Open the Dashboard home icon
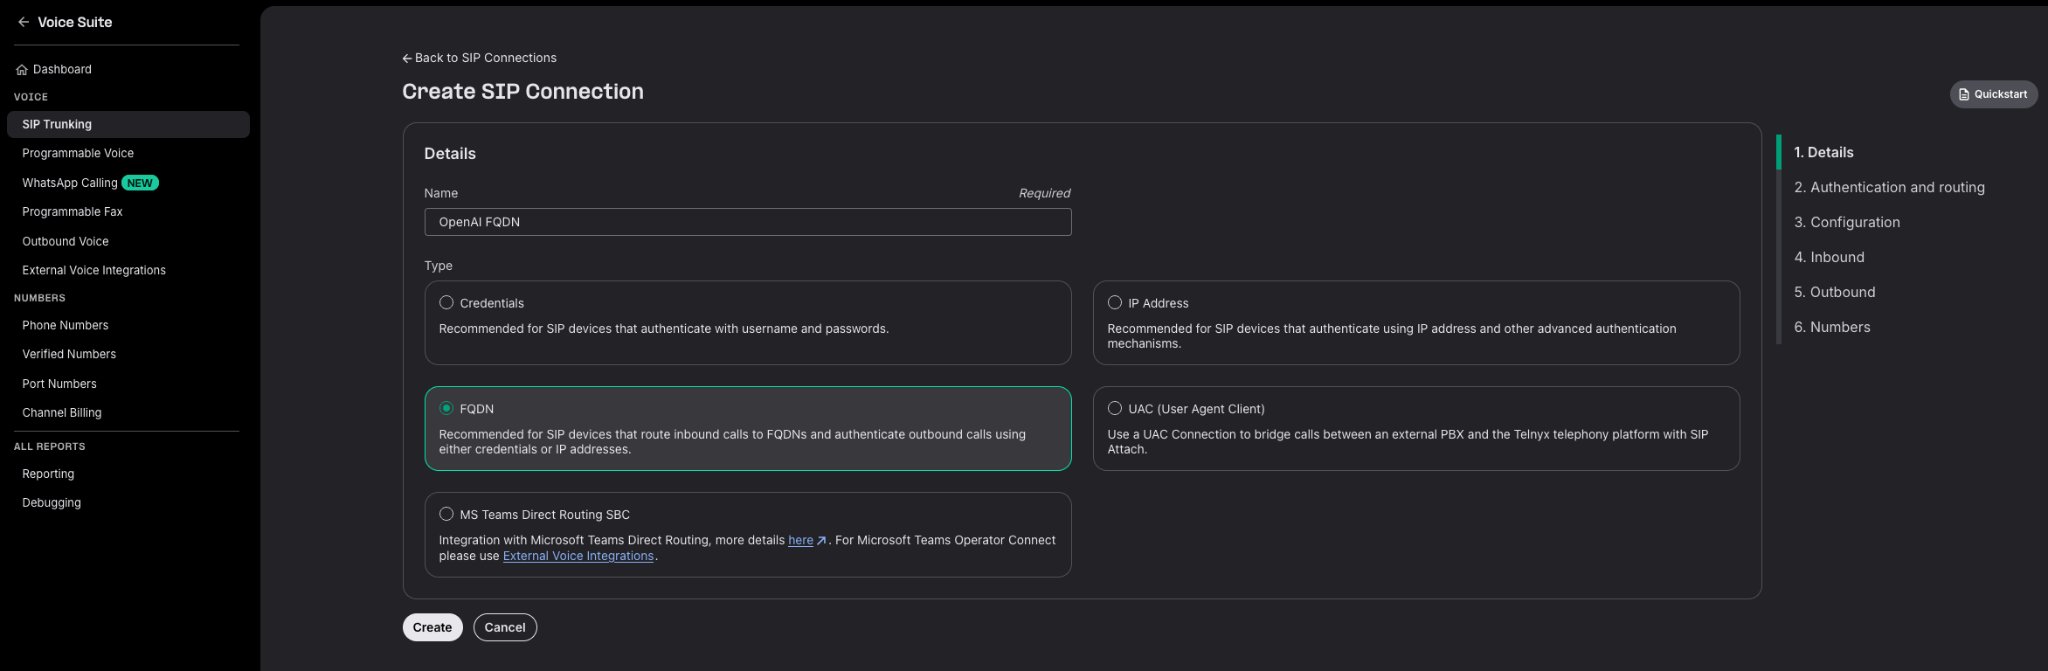This screenshot has height=671, width=2048. (22, 70)
